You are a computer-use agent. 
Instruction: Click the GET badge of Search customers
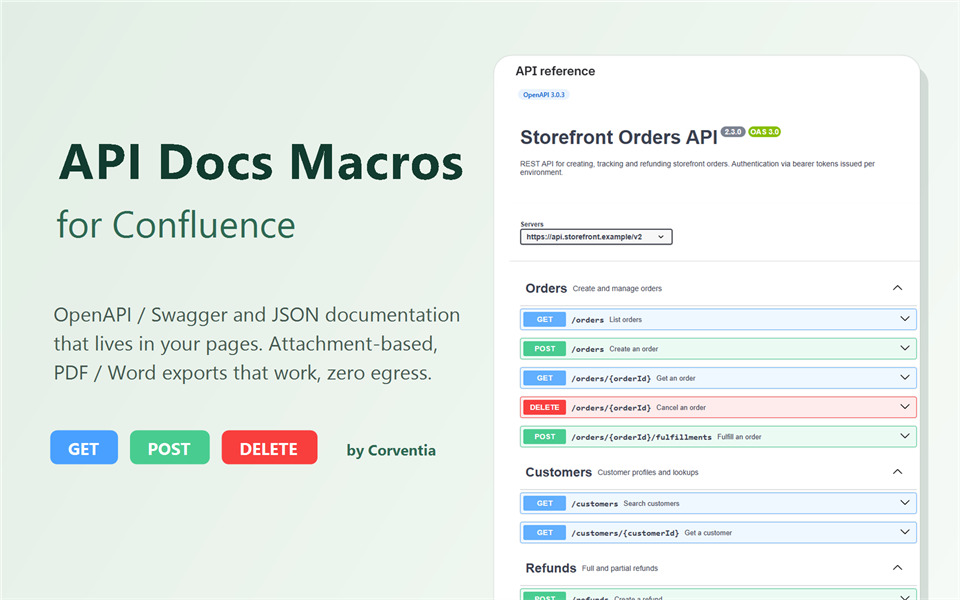[544, 503]
